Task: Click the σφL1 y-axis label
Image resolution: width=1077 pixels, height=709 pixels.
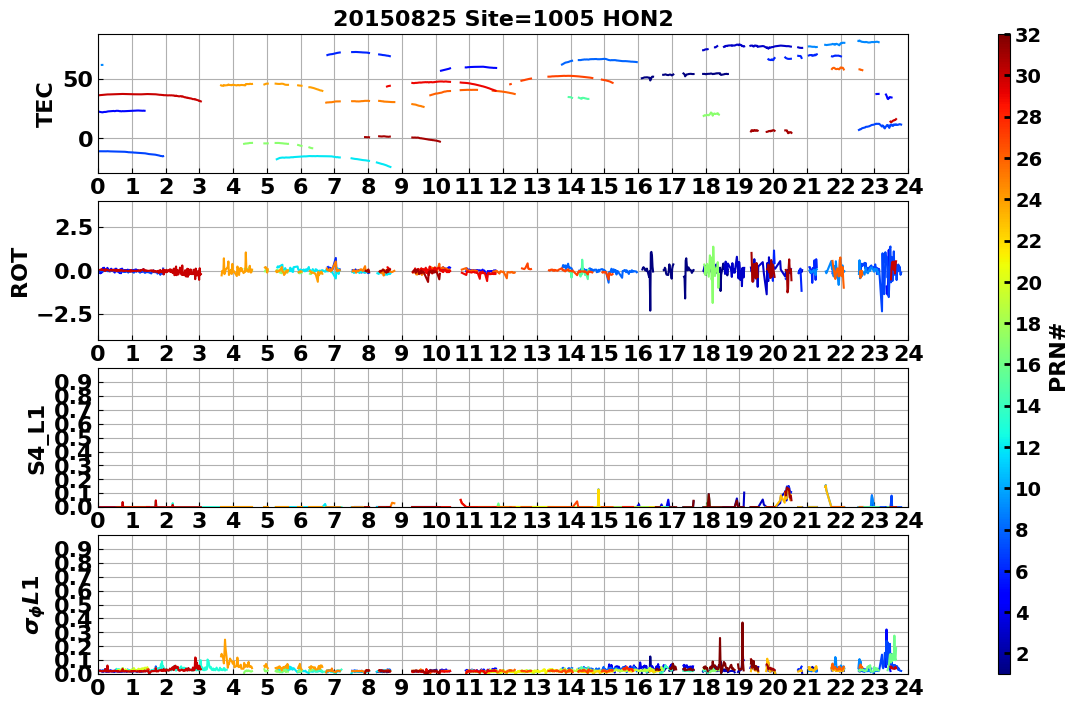Action: [33, 605]
